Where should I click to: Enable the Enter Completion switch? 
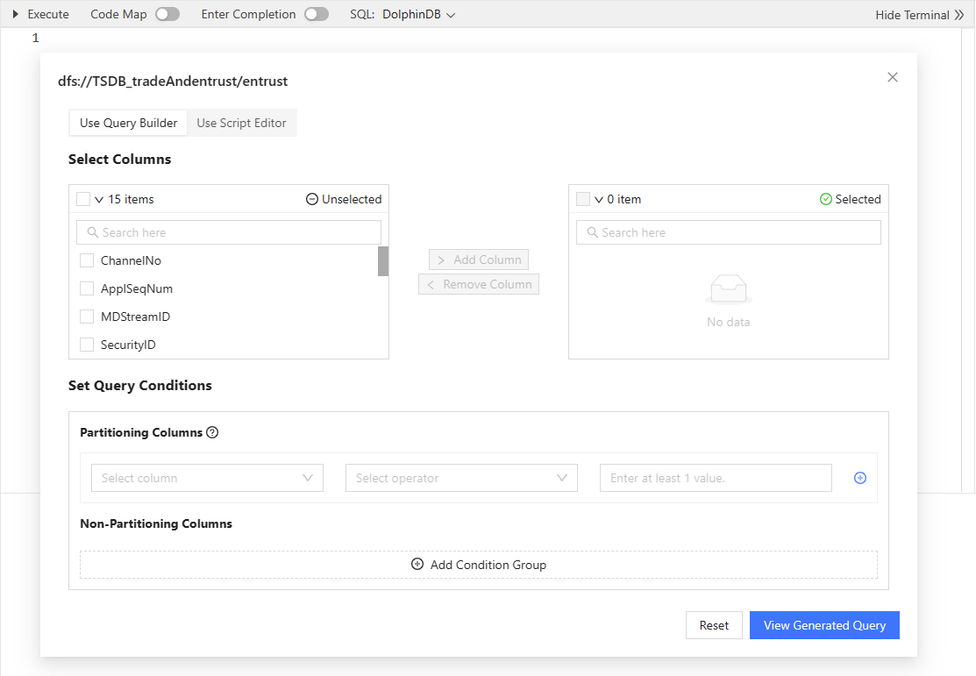(x=316, y=14)
